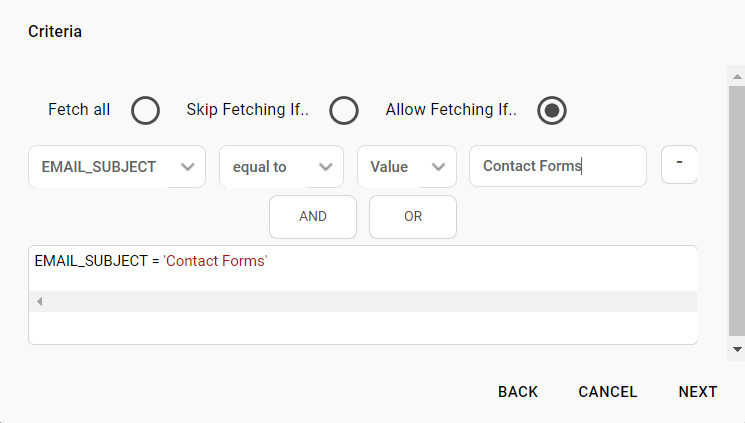Add an AND condition
Image resolution: width=745 pixels, height=423 pixels.
pos(313,217)
